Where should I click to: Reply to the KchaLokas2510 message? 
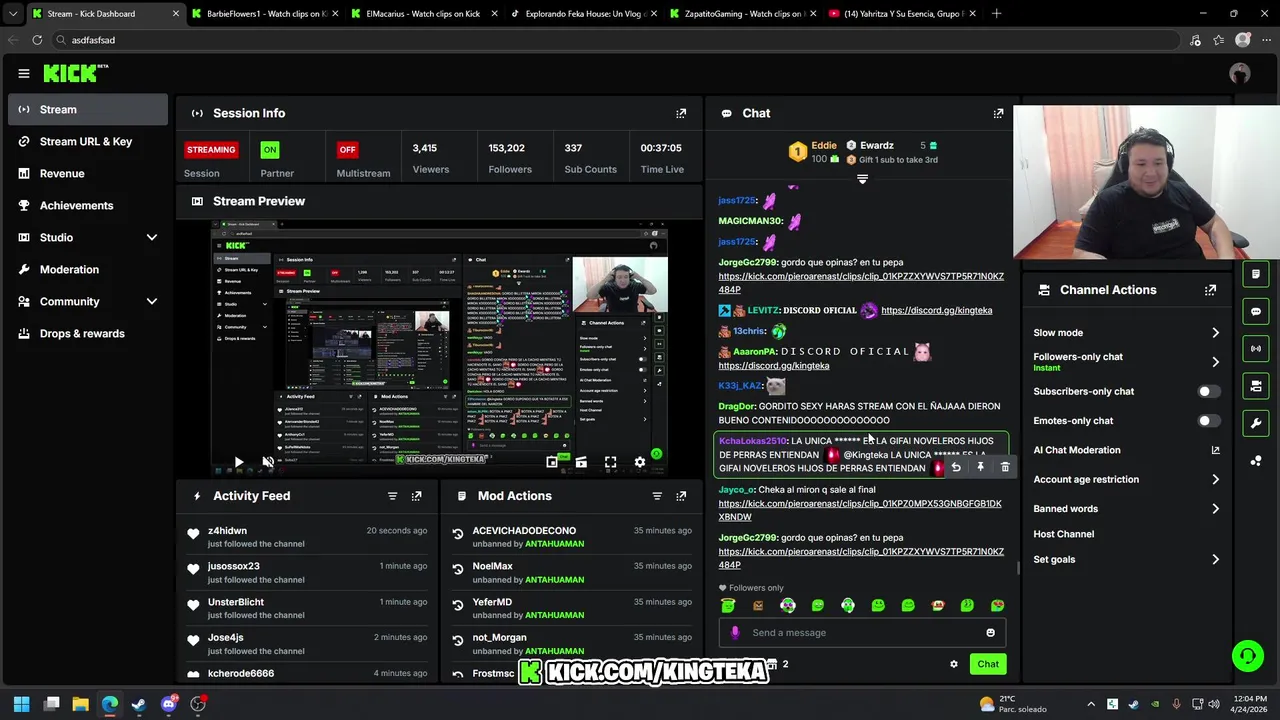click(956, 467)
